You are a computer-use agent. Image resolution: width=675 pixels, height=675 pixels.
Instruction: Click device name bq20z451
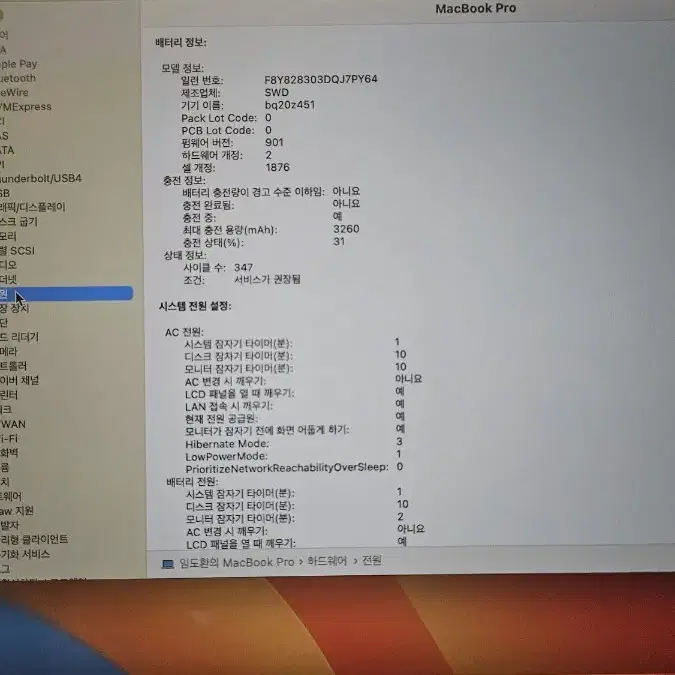pyautogui.click(x=290, y=105)
